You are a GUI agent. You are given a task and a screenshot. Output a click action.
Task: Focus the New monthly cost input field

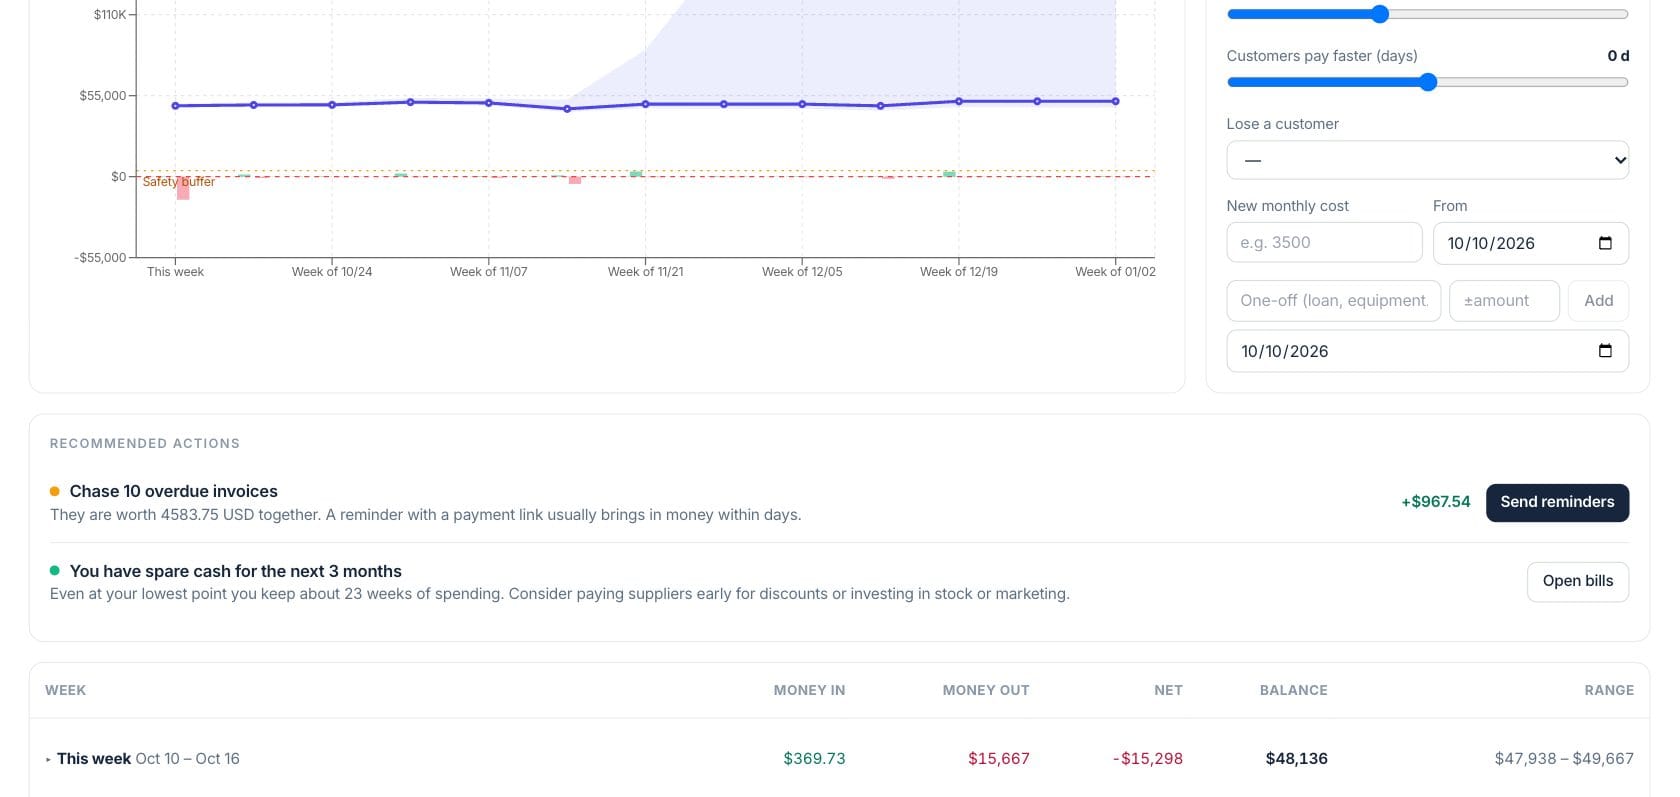click(1324, 243)
